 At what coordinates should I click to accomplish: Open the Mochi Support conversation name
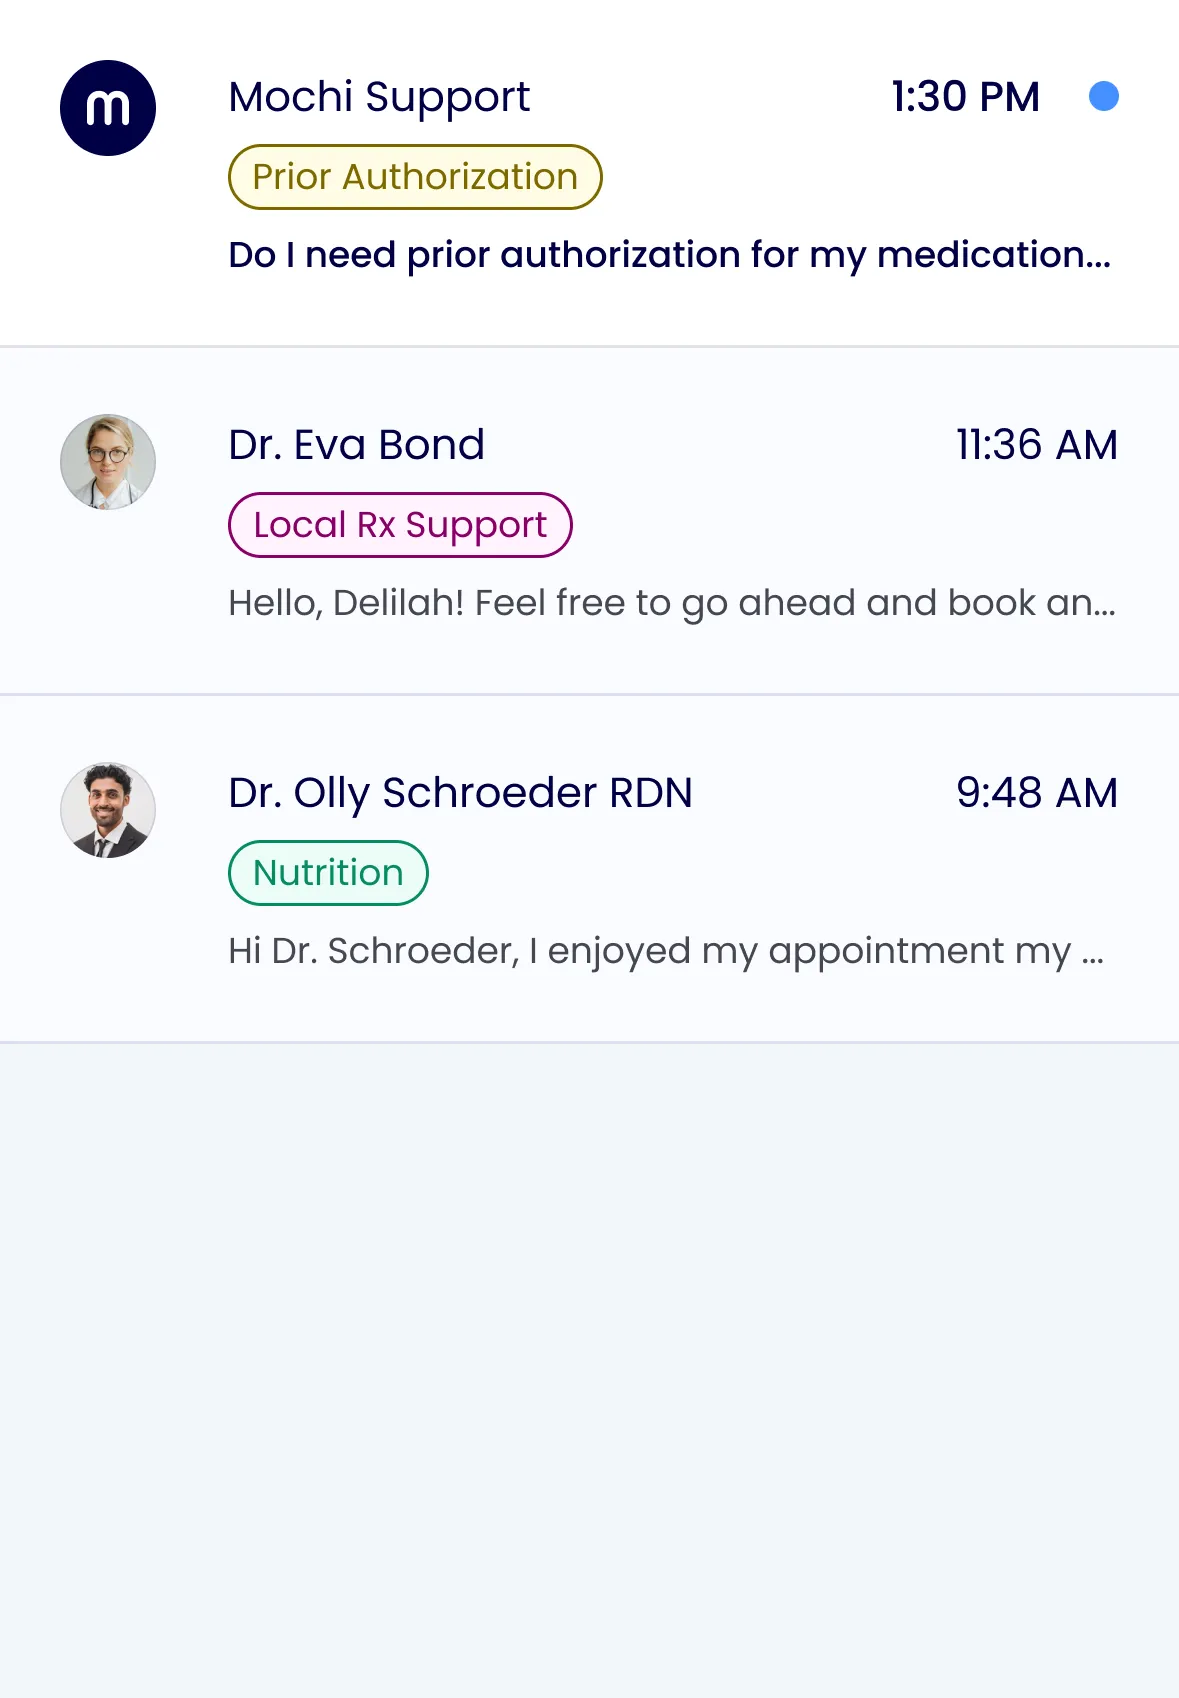(379, 97)
